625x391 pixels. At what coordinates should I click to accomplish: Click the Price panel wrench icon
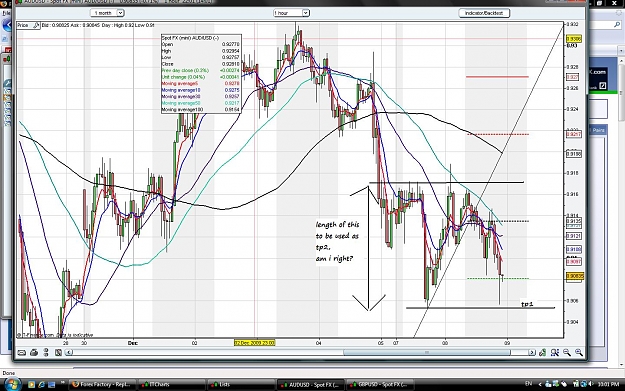pyautogui.click(x=36, y=25)
